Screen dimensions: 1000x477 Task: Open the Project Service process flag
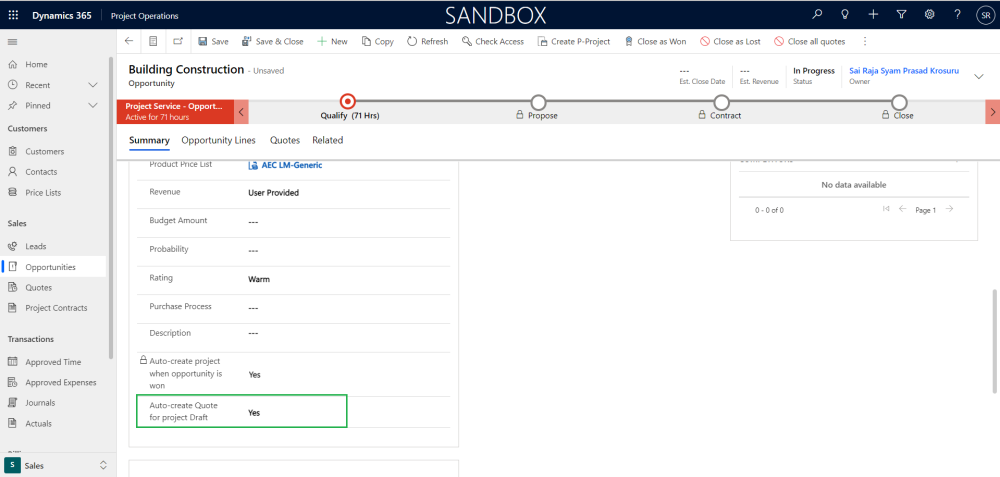coord(175,112)
